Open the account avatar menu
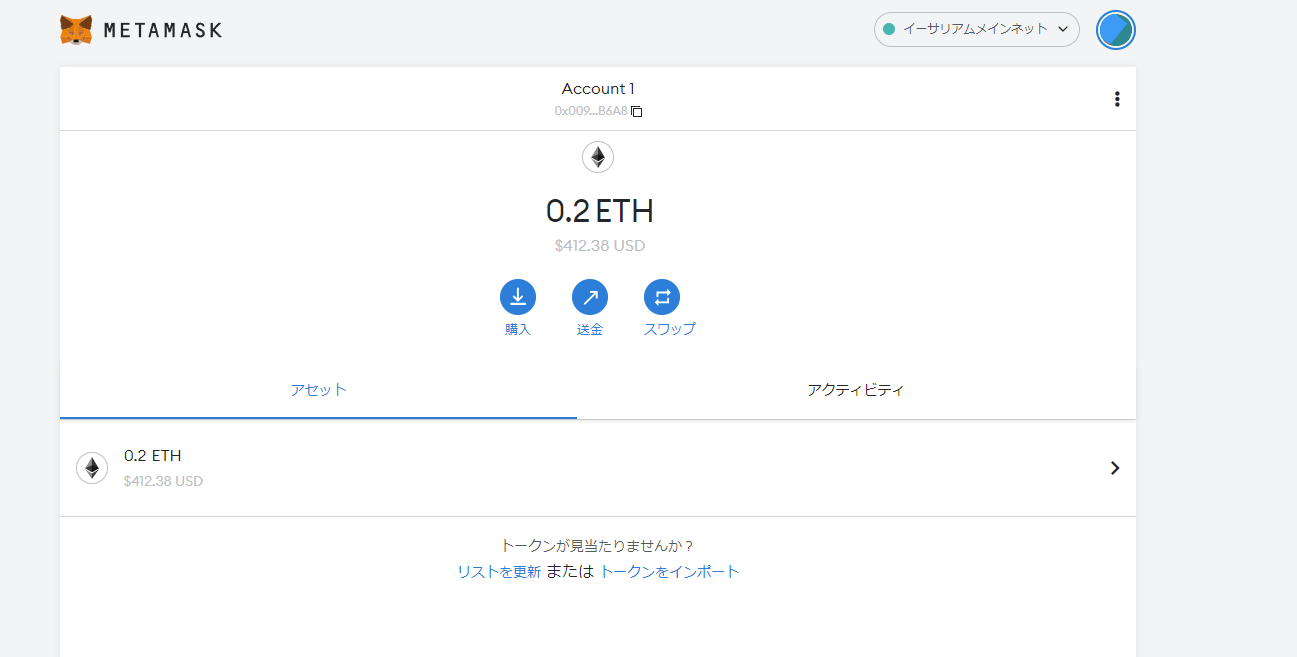The width and height of the screenshot is (1297, 657). (1115, 30)
